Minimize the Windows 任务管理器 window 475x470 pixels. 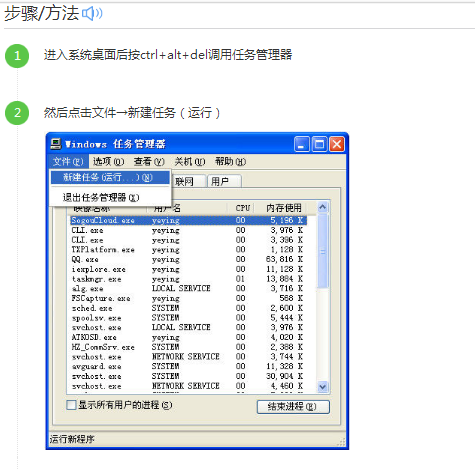[x=302, y=144]
